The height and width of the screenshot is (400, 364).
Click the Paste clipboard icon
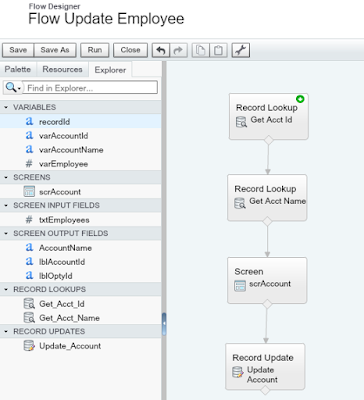click(x=218, y=50)
